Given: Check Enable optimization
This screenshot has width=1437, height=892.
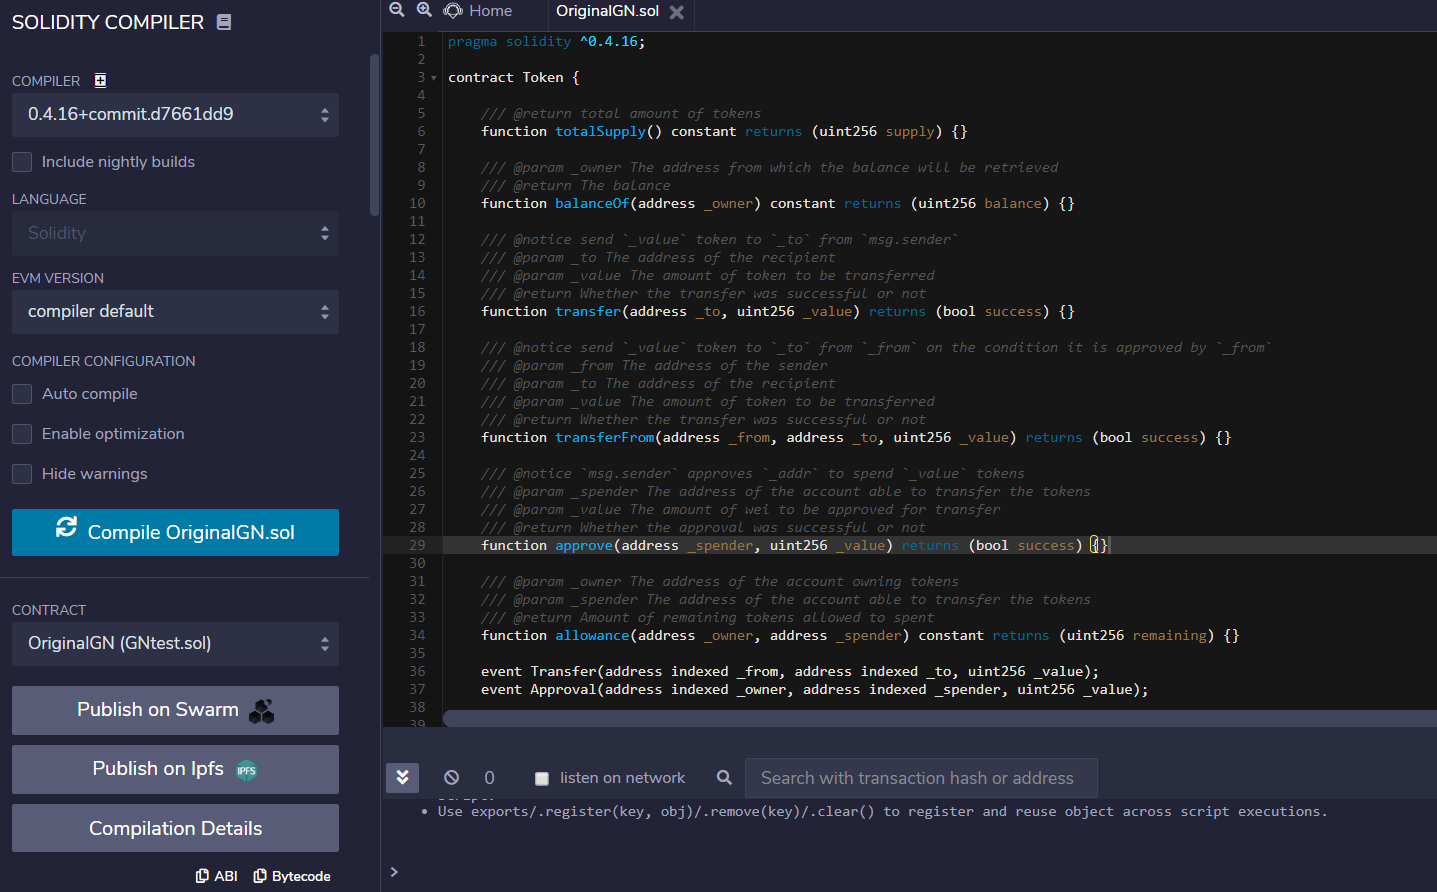Looking at the screenshot, I should [22, 434].
